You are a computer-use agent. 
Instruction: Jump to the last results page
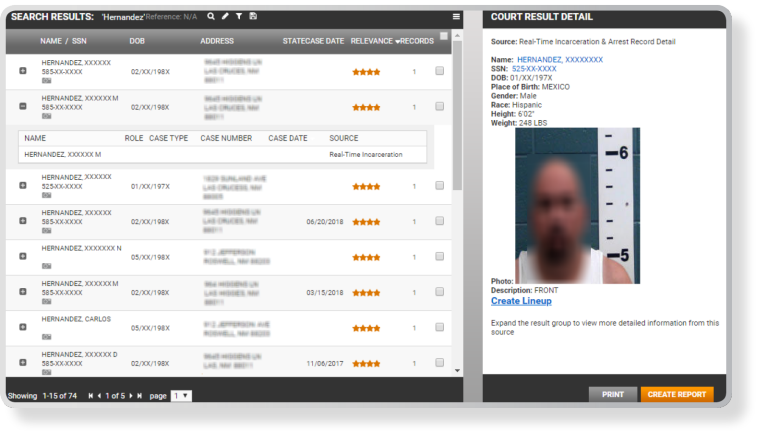click(140, 396)
